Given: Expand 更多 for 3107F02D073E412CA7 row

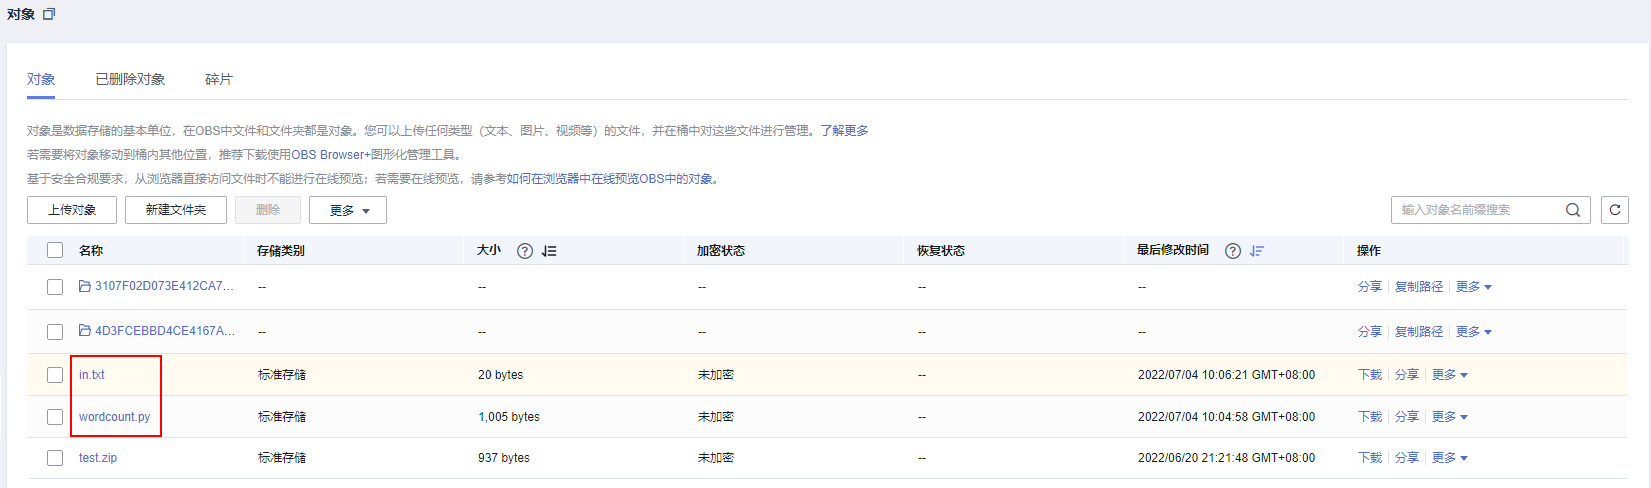Looking at the screenshot, I should (x=1474, y=287).
